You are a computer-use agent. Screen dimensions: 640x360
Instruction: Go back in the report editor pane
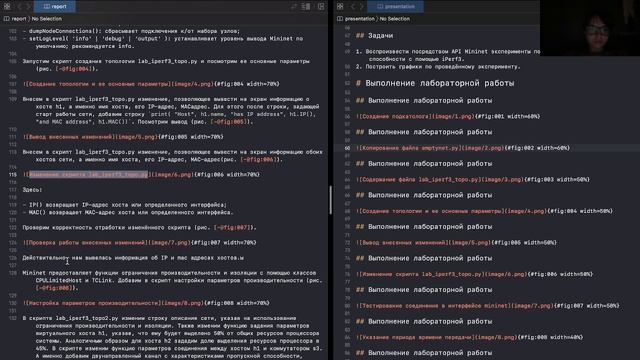(19, 6)
